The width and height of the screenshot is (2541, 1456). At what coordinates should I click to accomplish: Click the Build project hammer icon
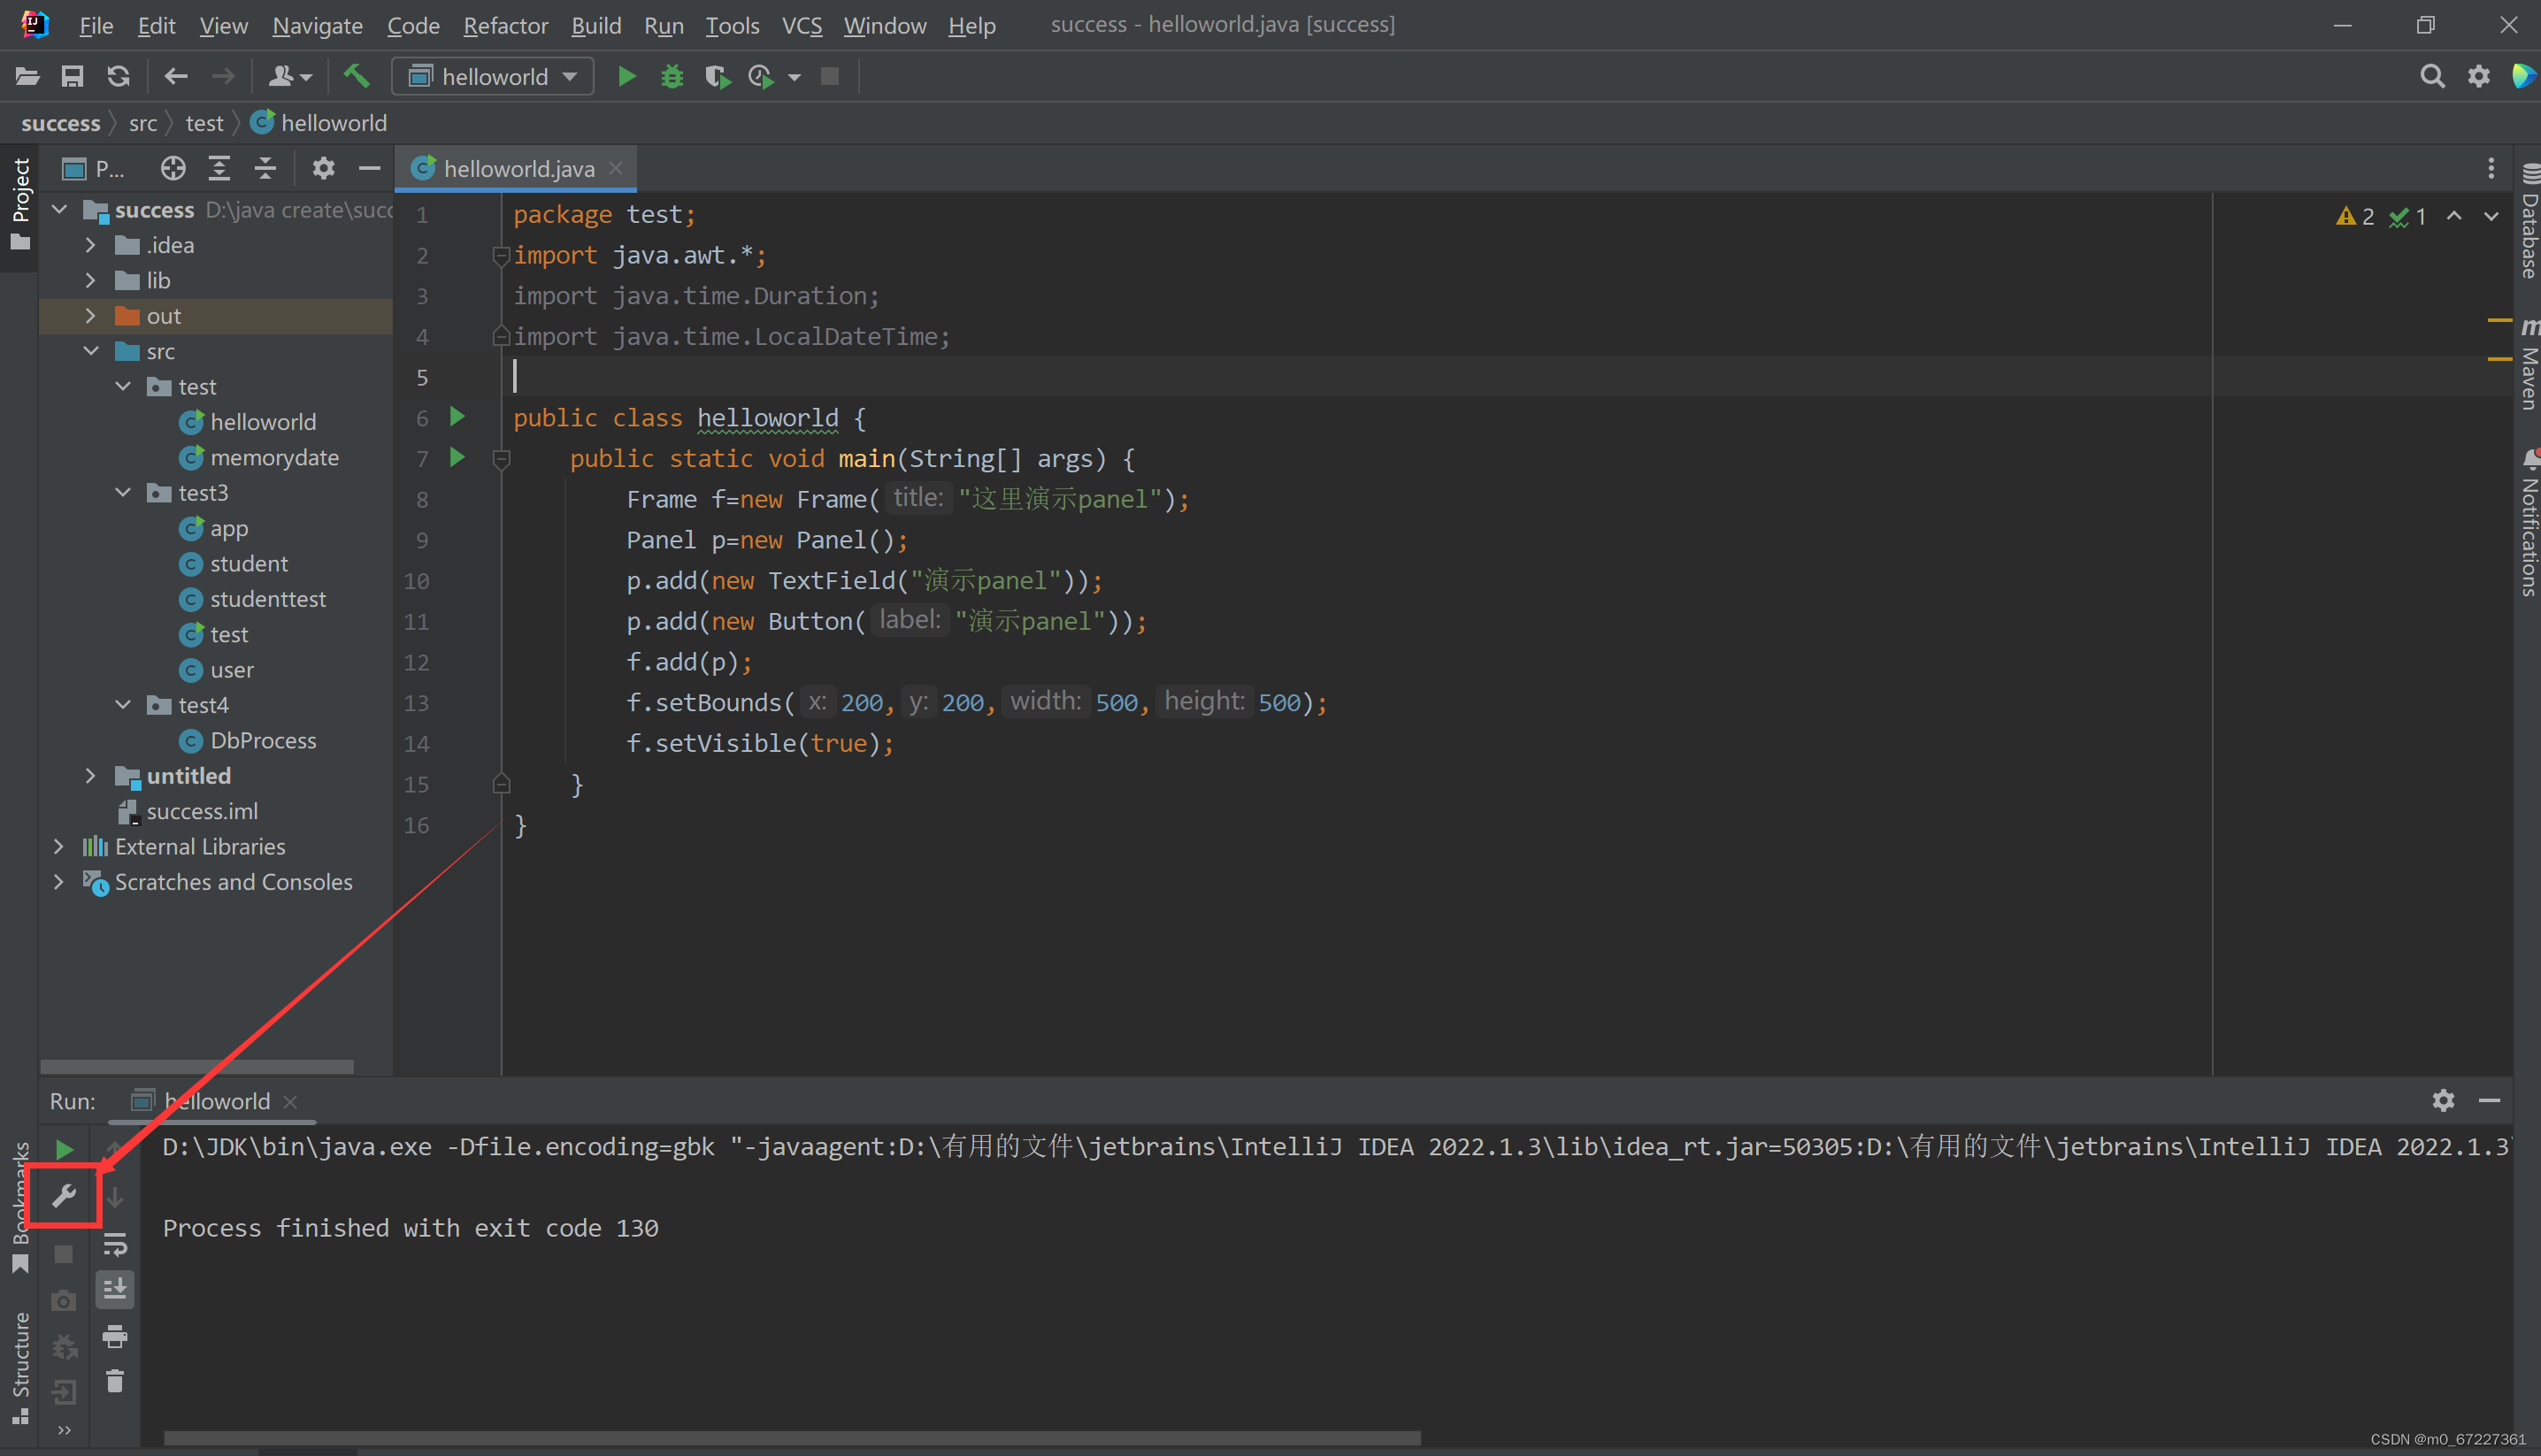[x=356, y=76]
